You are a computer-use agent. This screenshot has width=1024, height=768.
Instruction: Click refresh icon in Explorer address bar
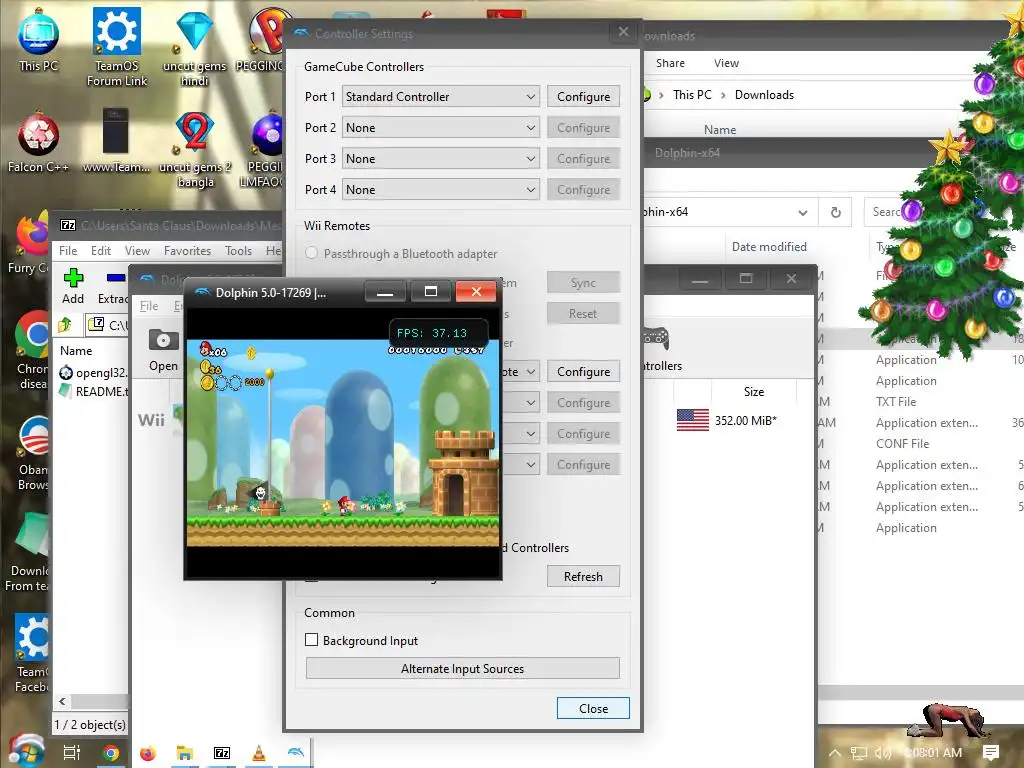pos(835,212)
